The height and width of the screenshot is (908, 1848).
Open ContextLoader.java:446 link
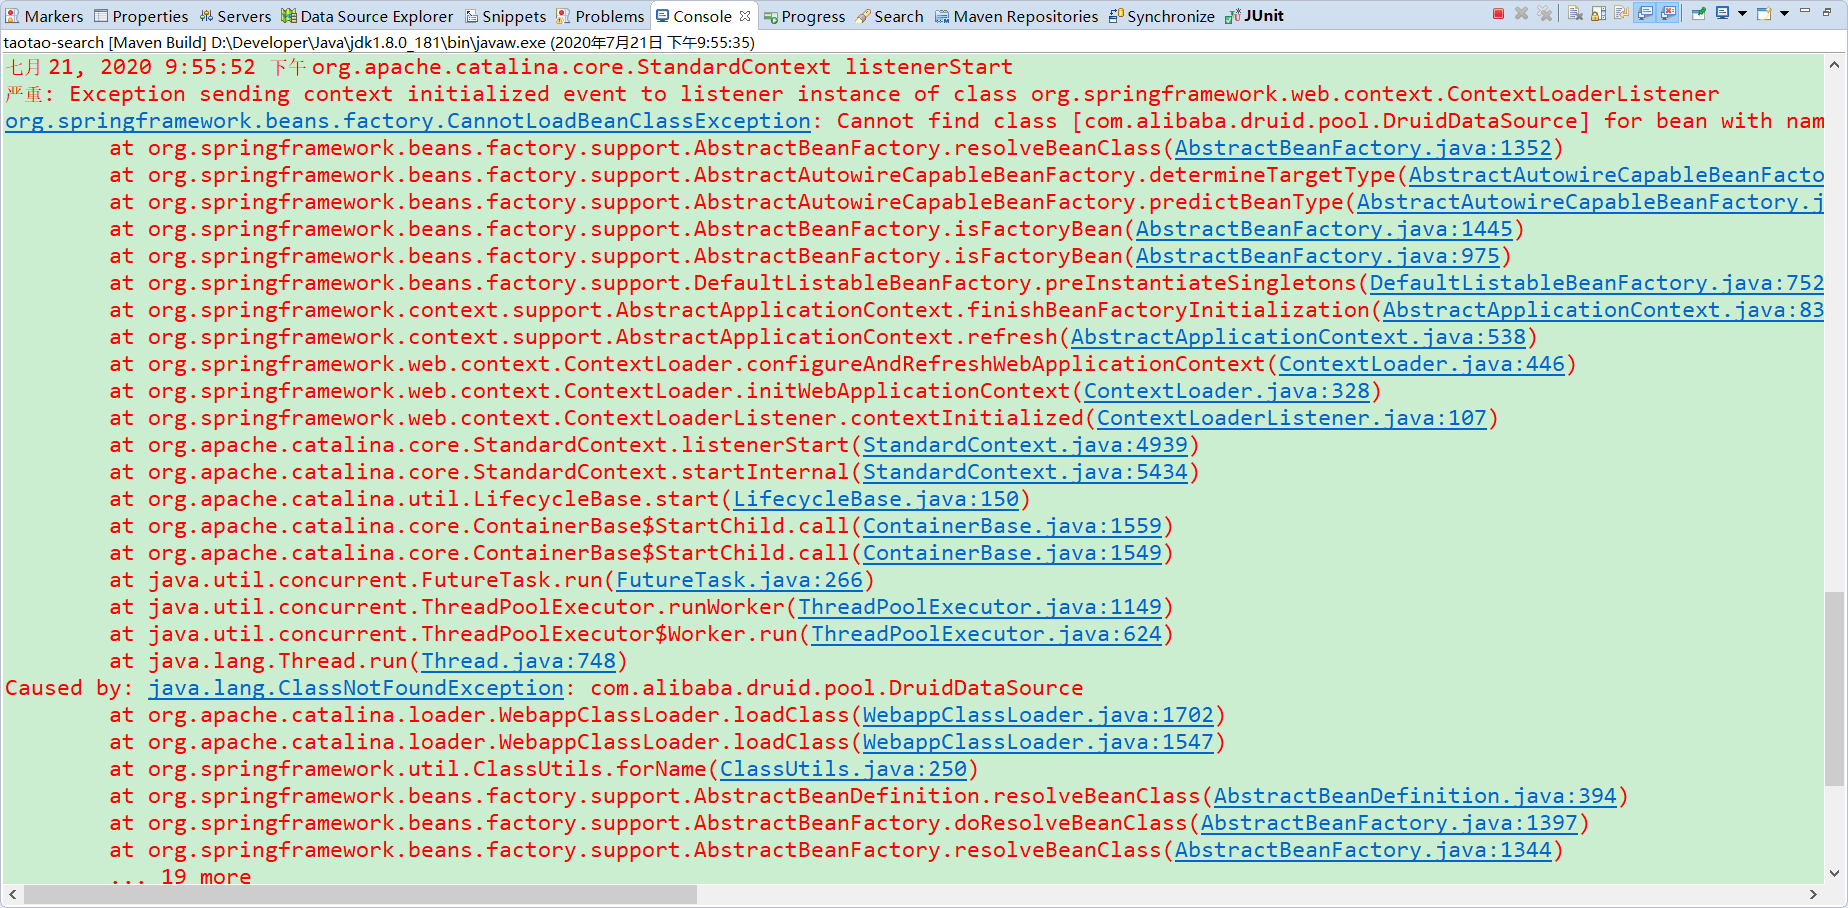point(1422,364)
